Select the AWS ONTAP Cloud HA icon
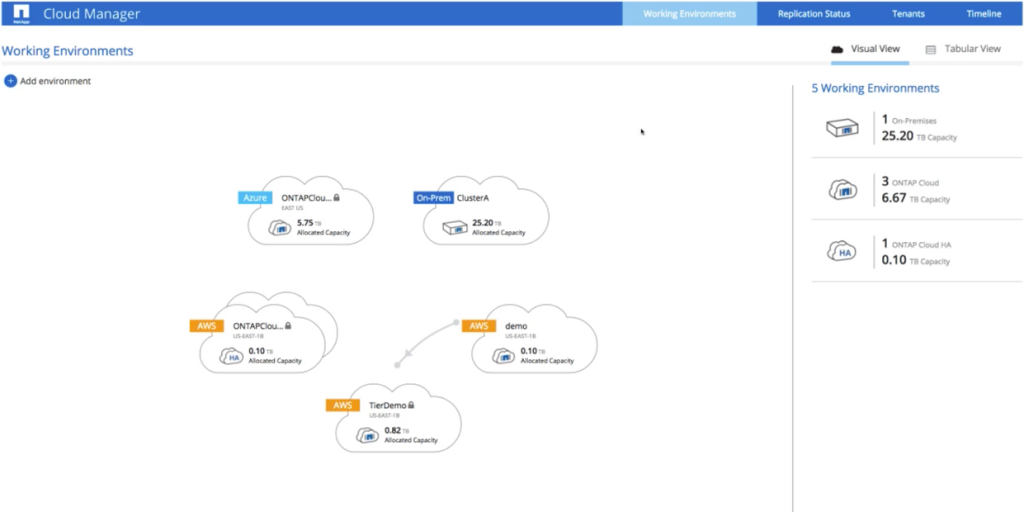 [x=232, y=356]
